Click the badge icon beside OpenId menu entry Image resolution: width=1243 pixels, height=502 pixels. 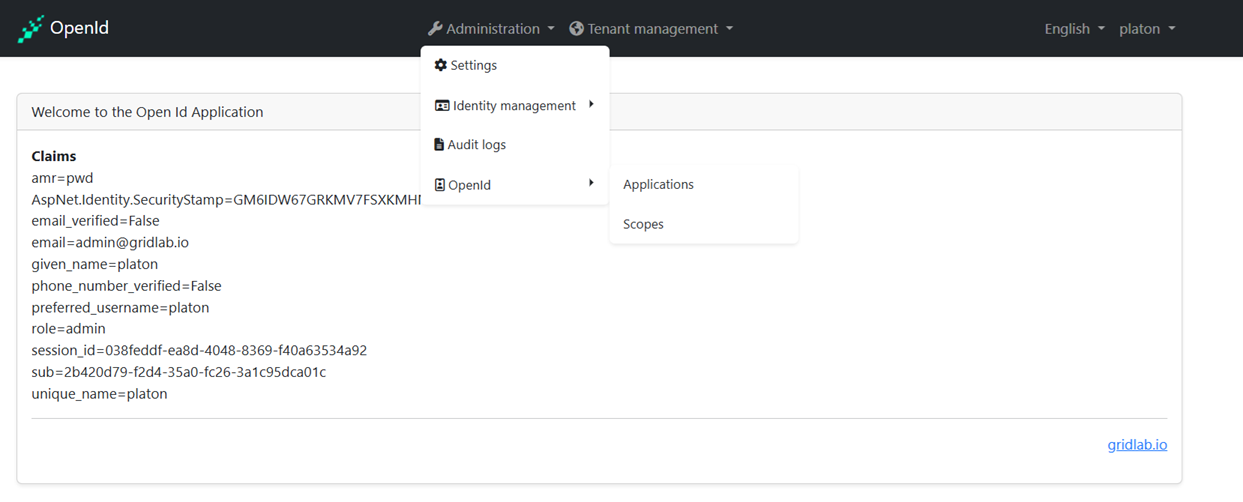coord(439,185)
